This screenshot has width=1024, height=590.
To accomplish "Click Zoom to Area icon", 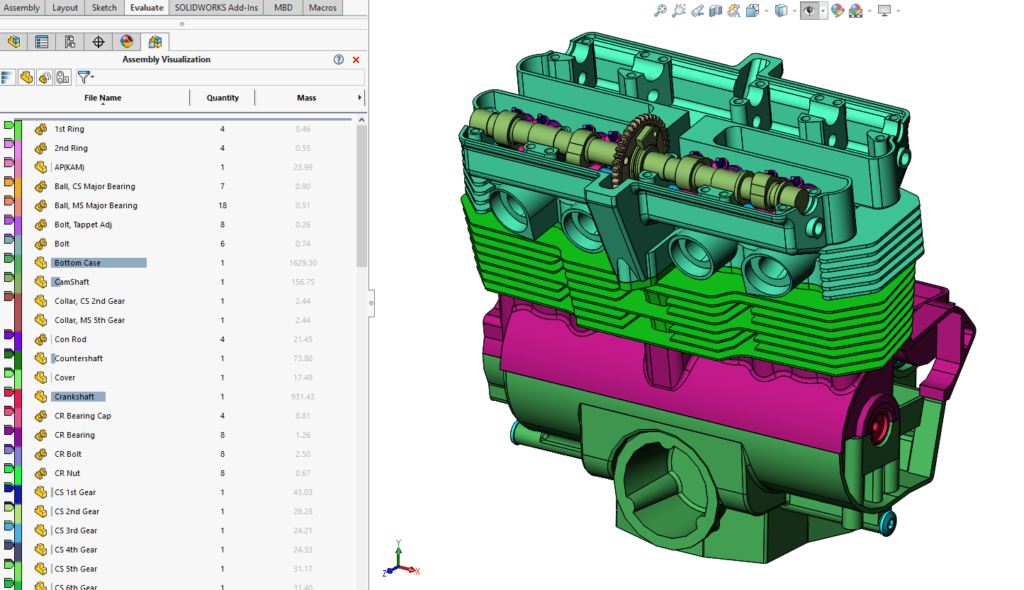I will (679, 10).
